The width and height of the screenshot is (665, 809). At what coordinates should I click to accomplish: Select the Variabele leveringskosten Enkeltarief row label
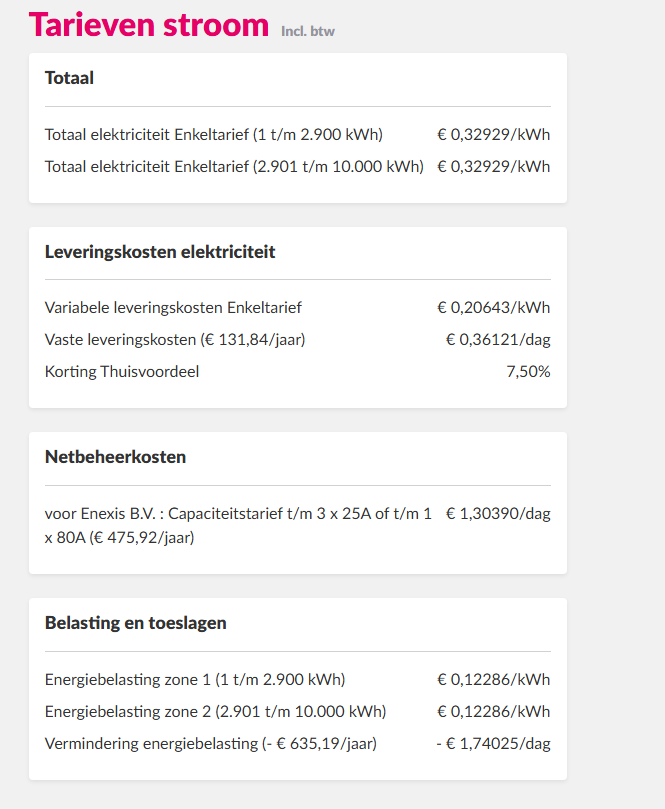(x=173, y=308)
